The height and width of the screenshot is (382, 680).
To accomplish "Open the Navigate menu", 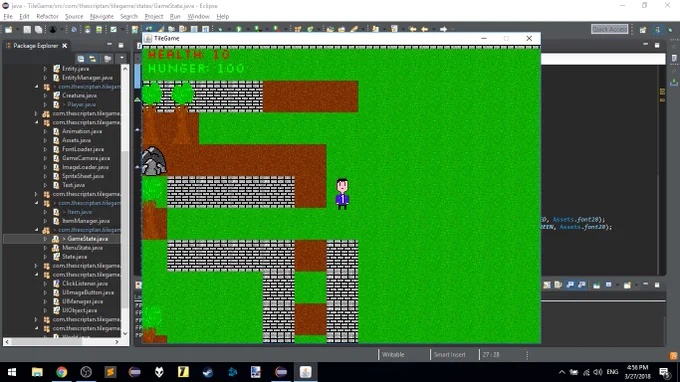I will tap(101, 16).
